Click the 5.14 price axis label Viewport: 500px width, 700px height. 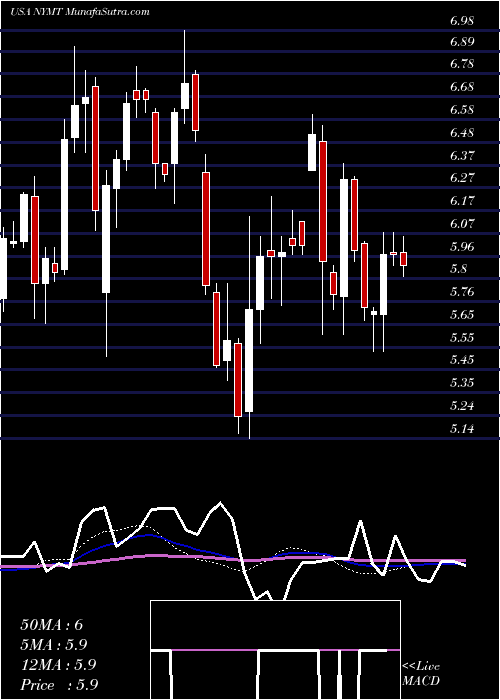click(x=462, y=429)
